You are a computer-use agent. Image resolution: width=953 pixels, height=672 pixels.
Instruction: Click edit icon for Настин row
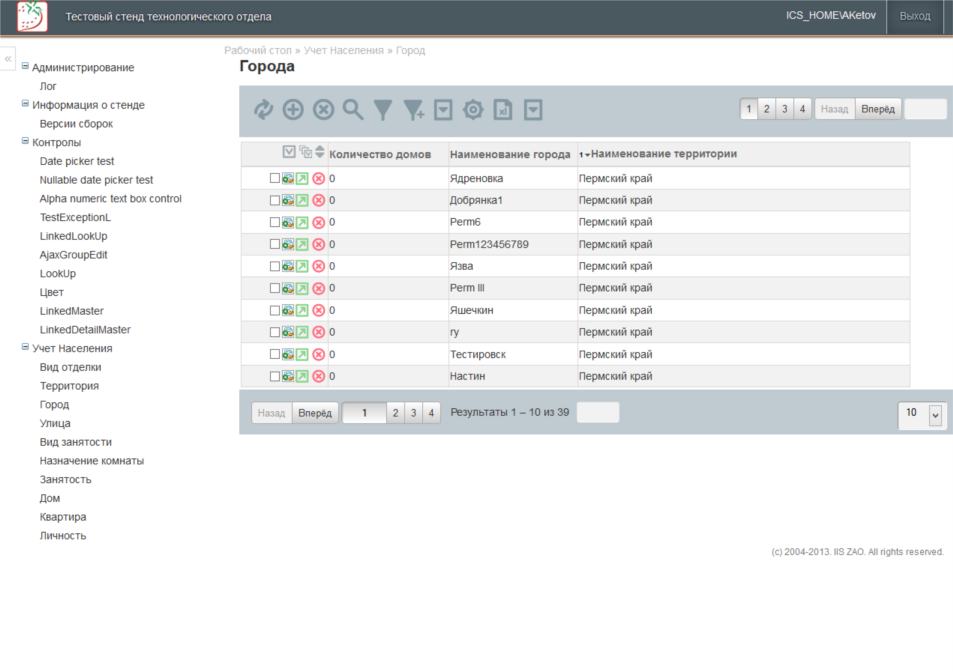point(288,376)
